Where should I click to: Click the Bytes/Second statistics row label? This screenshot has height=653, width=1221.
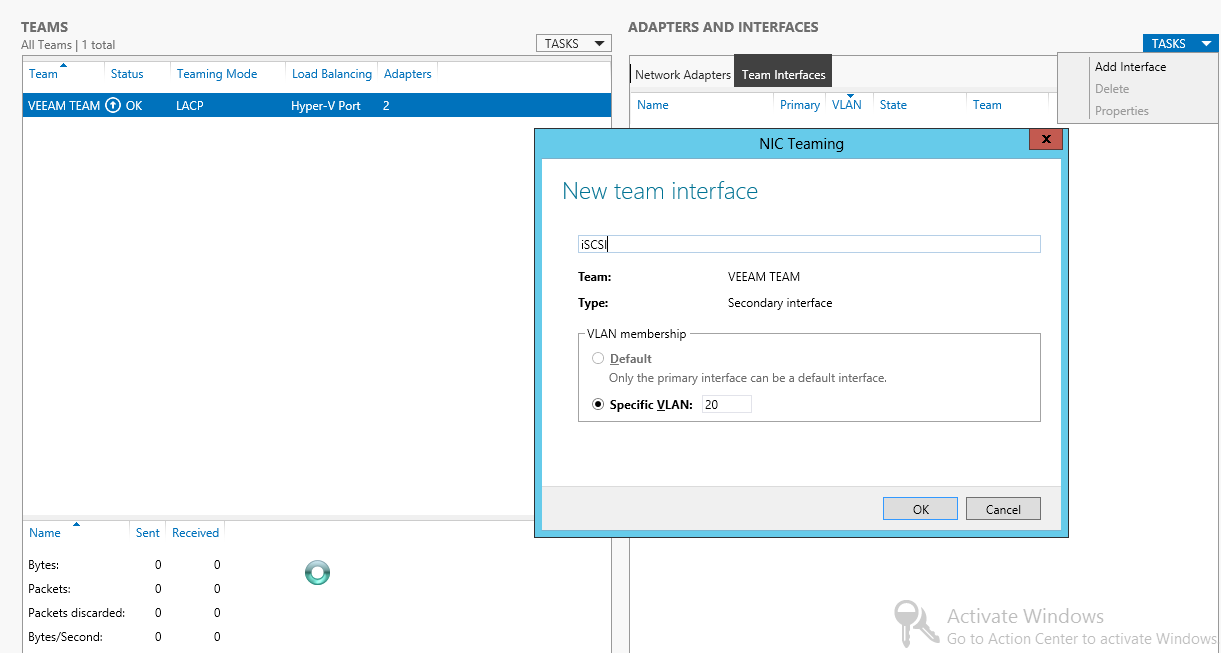(66, 637)
